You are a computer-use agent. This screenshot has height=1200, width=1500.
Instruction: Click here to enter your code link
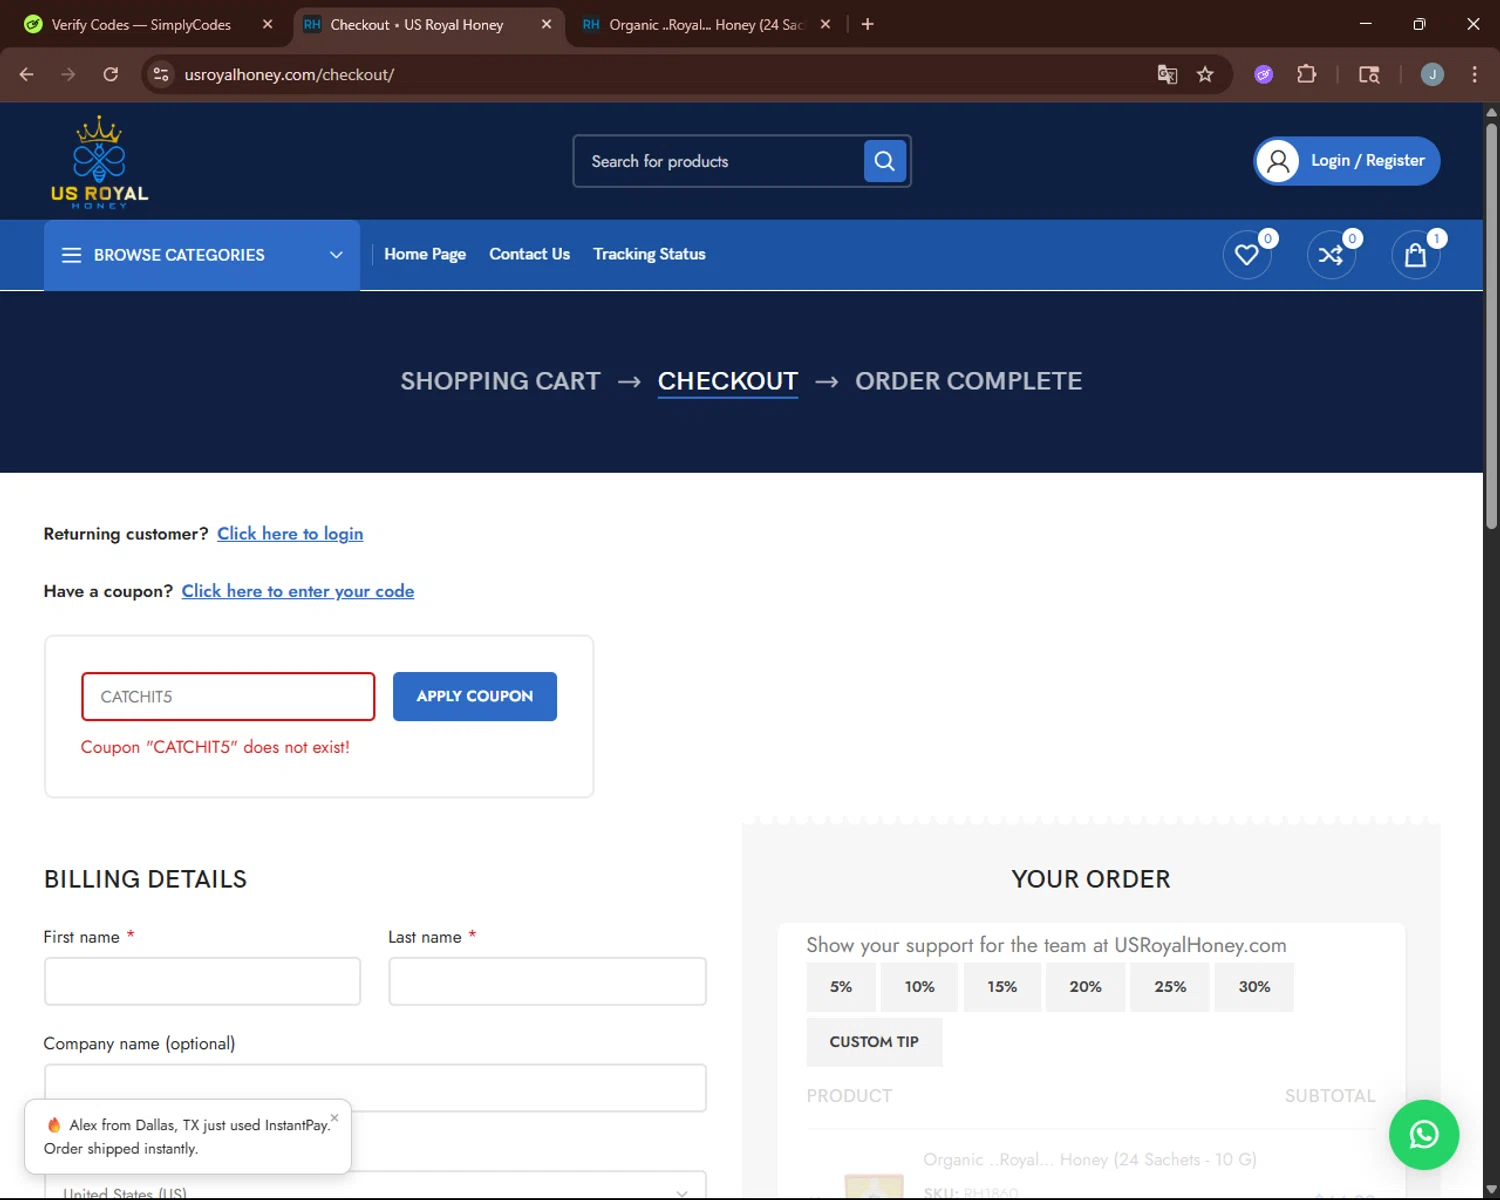pos(298,591)
